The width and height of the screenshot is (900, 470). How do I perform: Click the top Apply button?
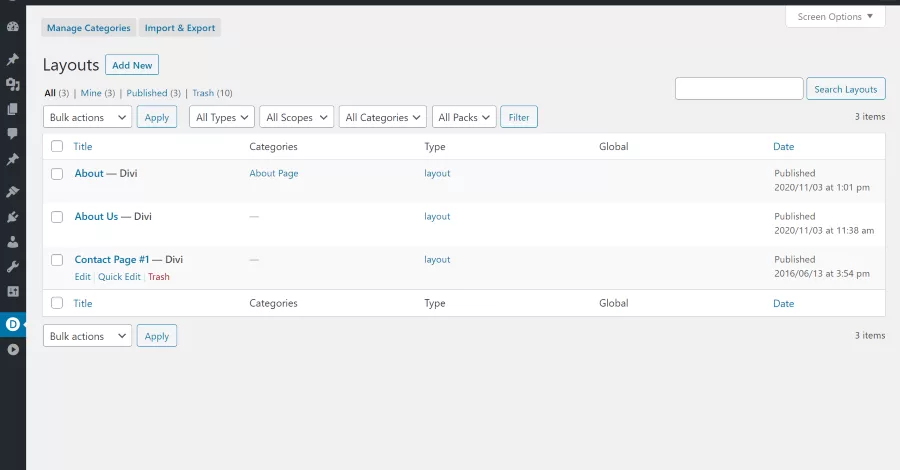[157, 117]
